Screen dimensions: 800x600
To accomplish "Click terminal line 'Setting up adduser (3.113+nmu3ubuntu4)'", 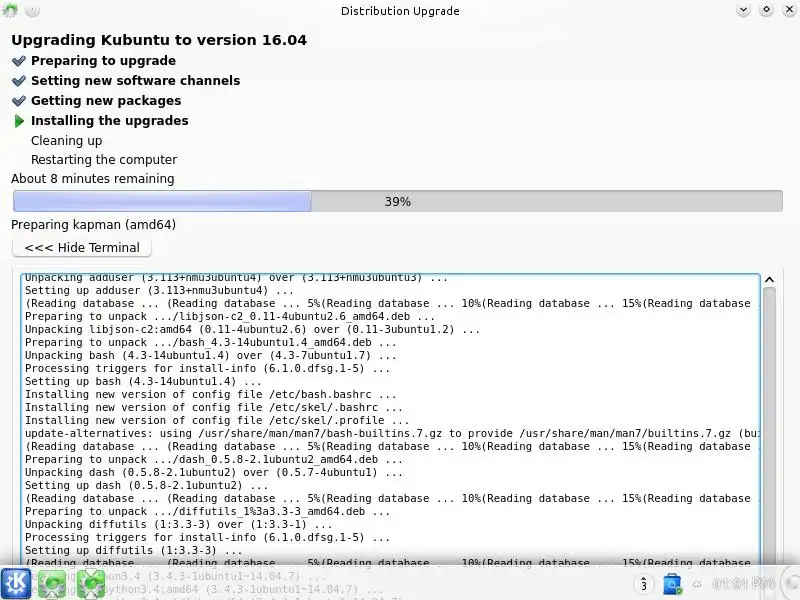I will coord(159,290).
